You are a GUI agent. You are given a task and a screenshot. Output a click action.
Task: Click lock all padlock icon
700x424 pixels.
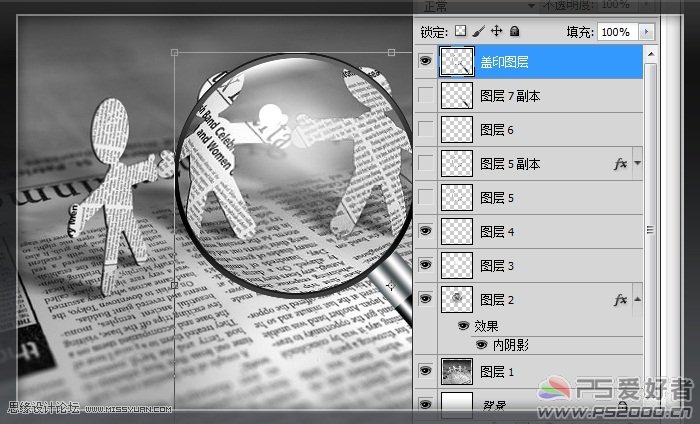pyautogui.click(x=515, y=31)
